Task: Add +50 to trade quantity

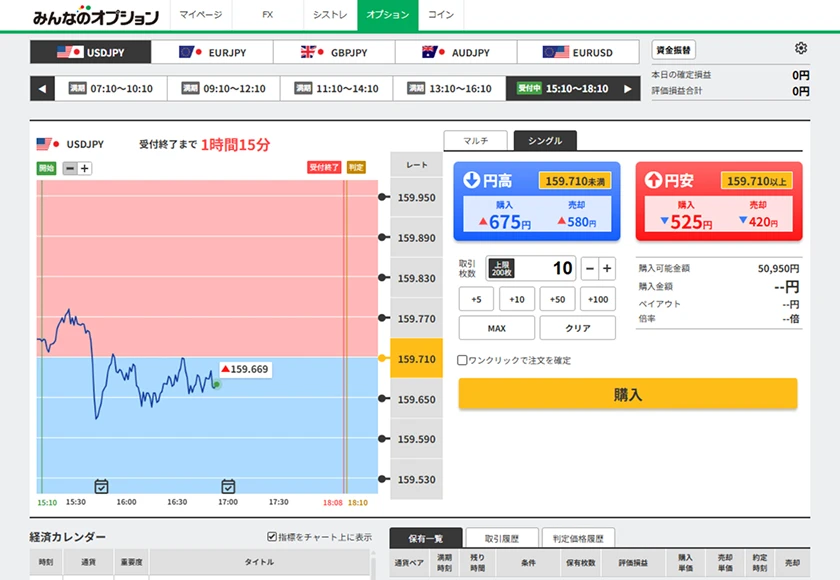Action: 557,299
